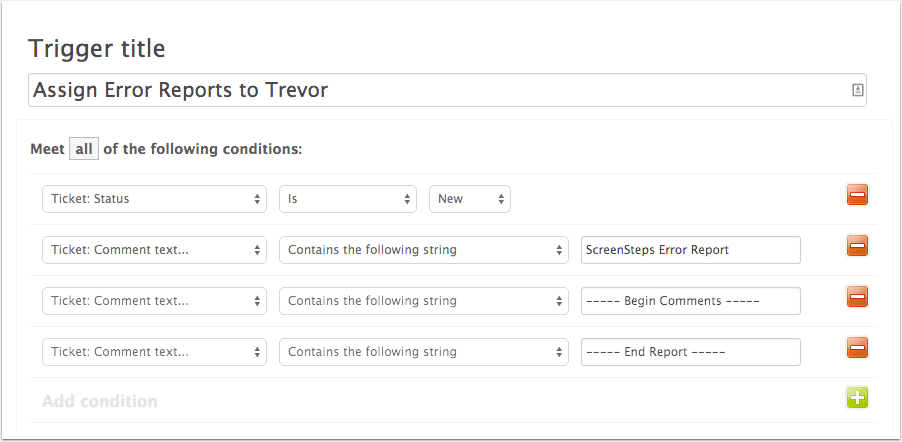
Task: Delete the End Report condition row
Action: [x=857, y=348]
